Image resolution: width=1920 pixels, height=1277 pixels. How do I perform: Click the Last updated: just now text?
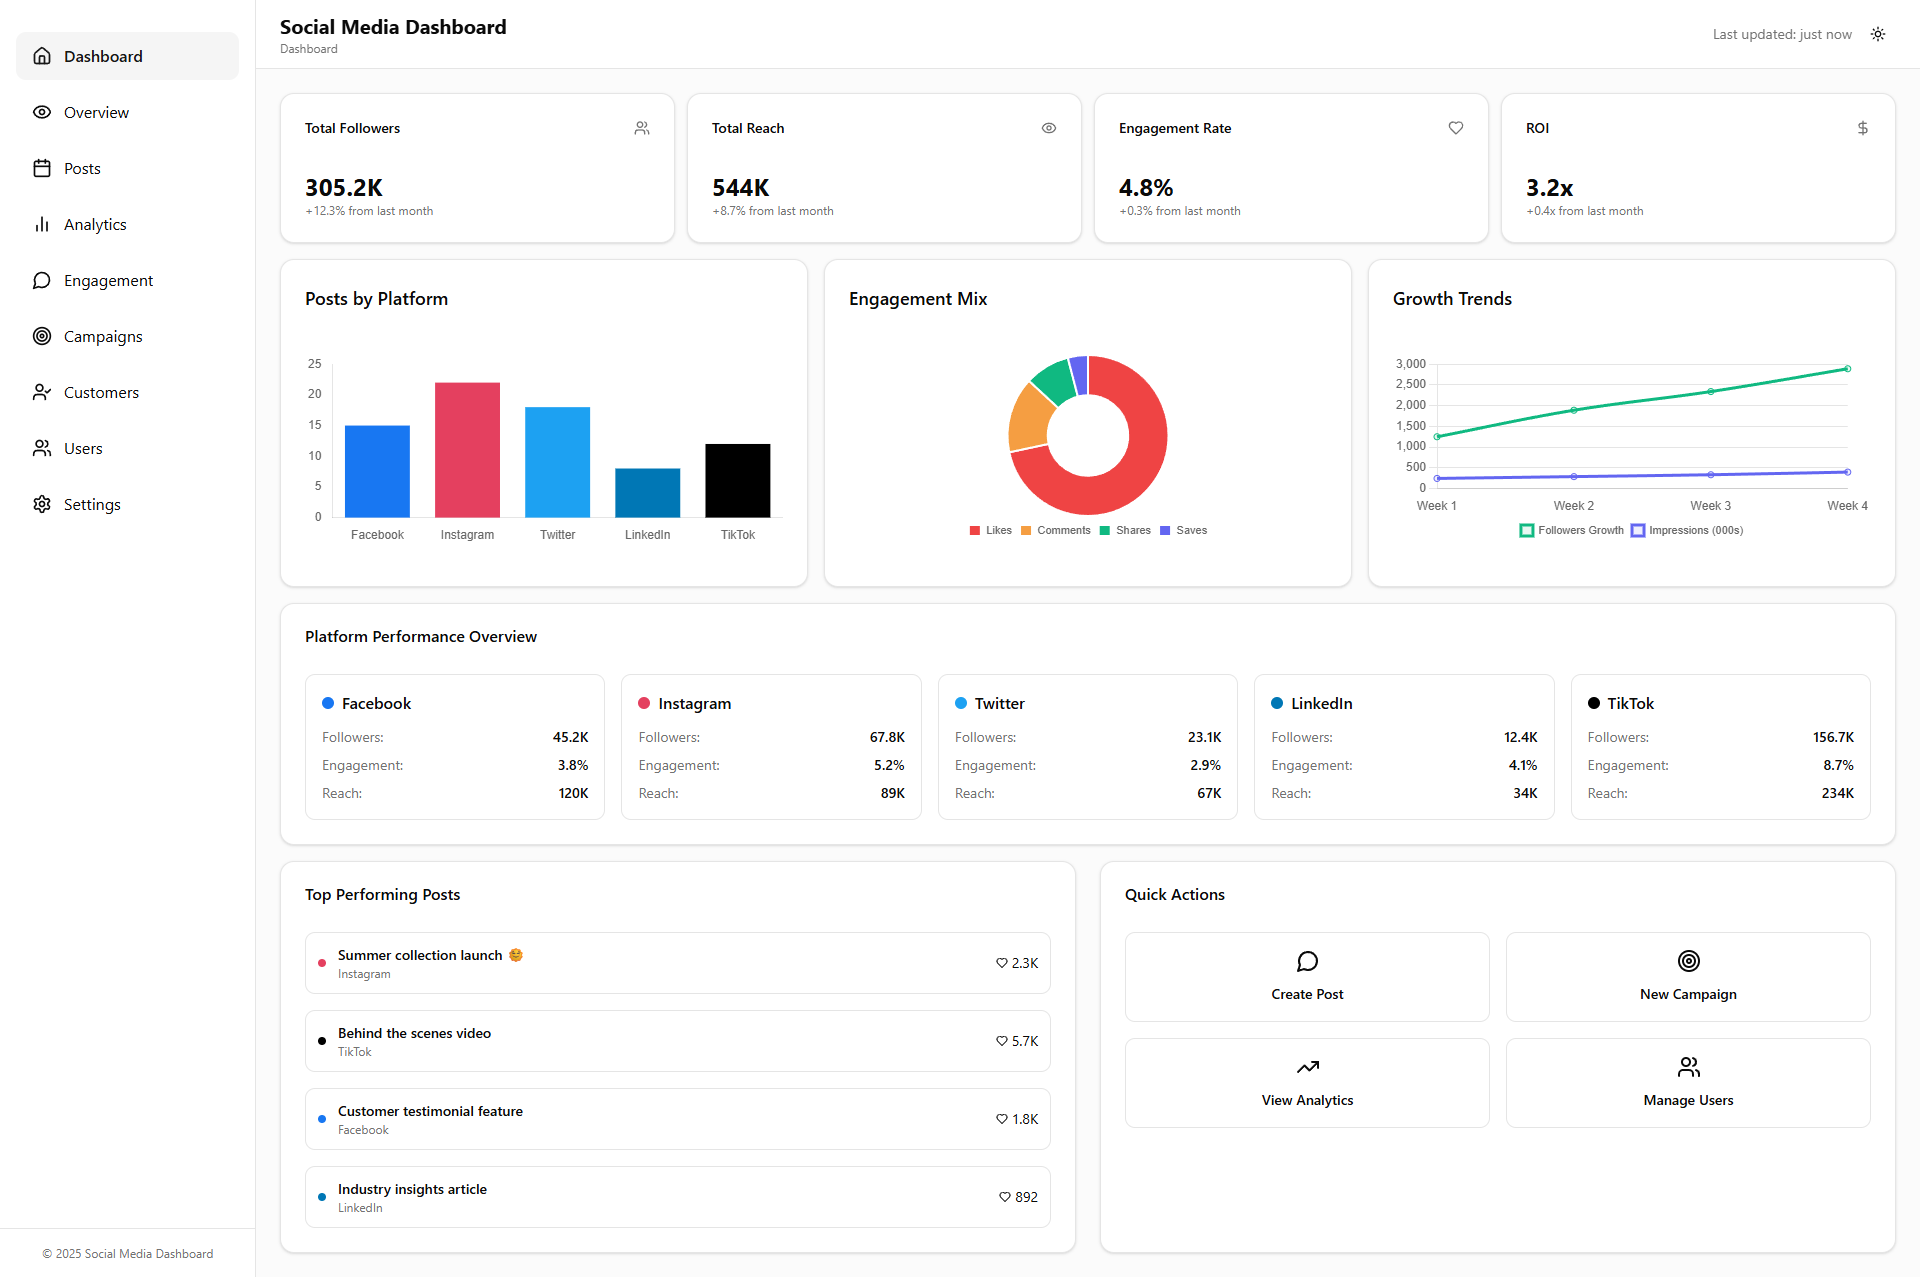1782,34
